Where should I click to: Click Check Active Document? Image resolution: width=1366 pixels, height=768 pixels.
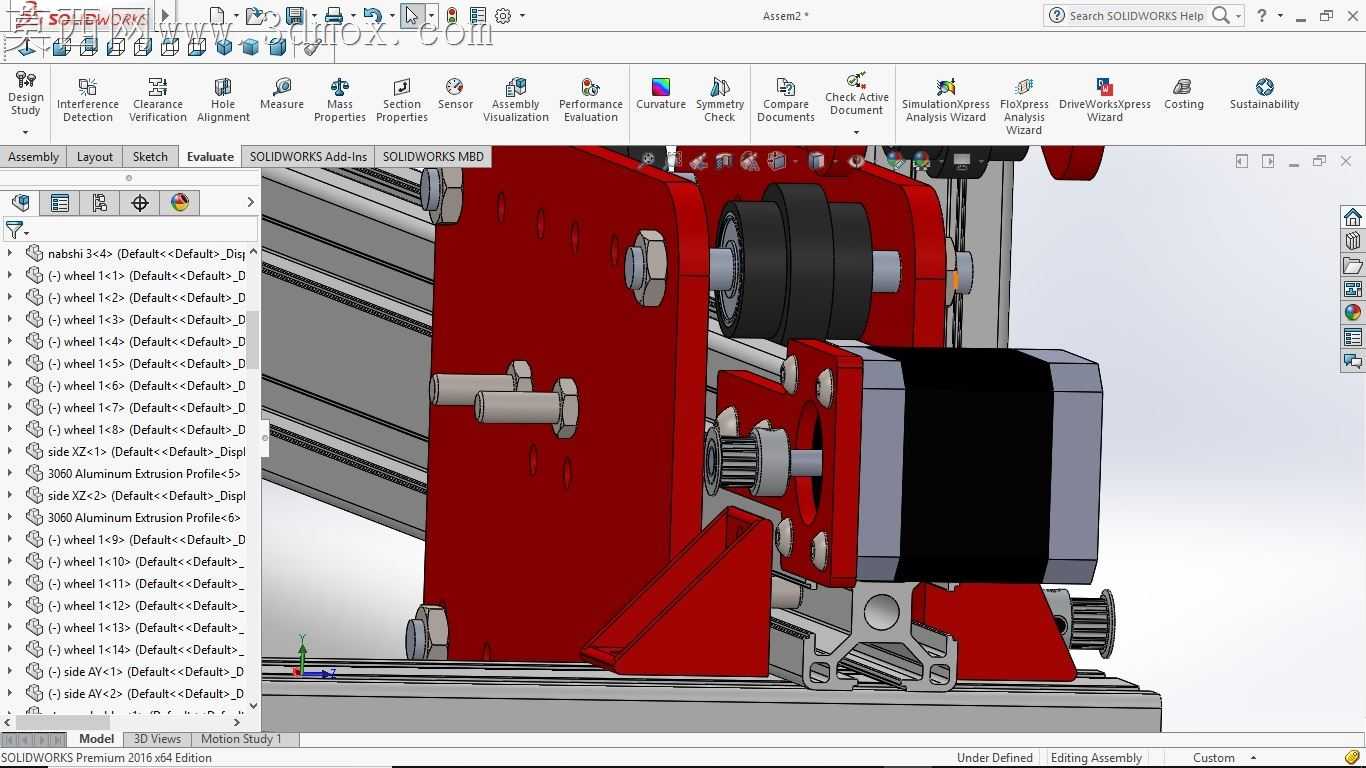[857, 93]
